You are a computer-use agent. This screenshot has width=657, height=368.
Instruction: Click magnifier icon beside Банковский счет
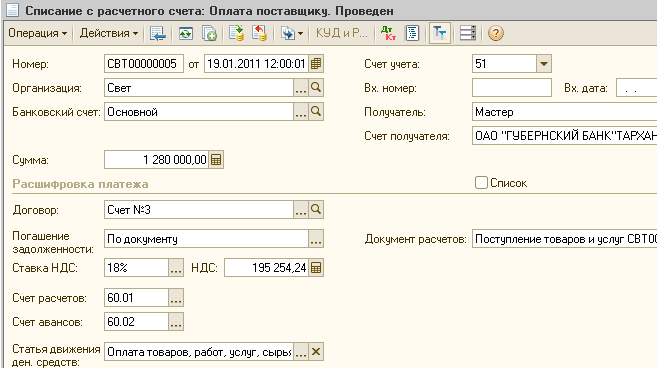click(x=316, y=111)
